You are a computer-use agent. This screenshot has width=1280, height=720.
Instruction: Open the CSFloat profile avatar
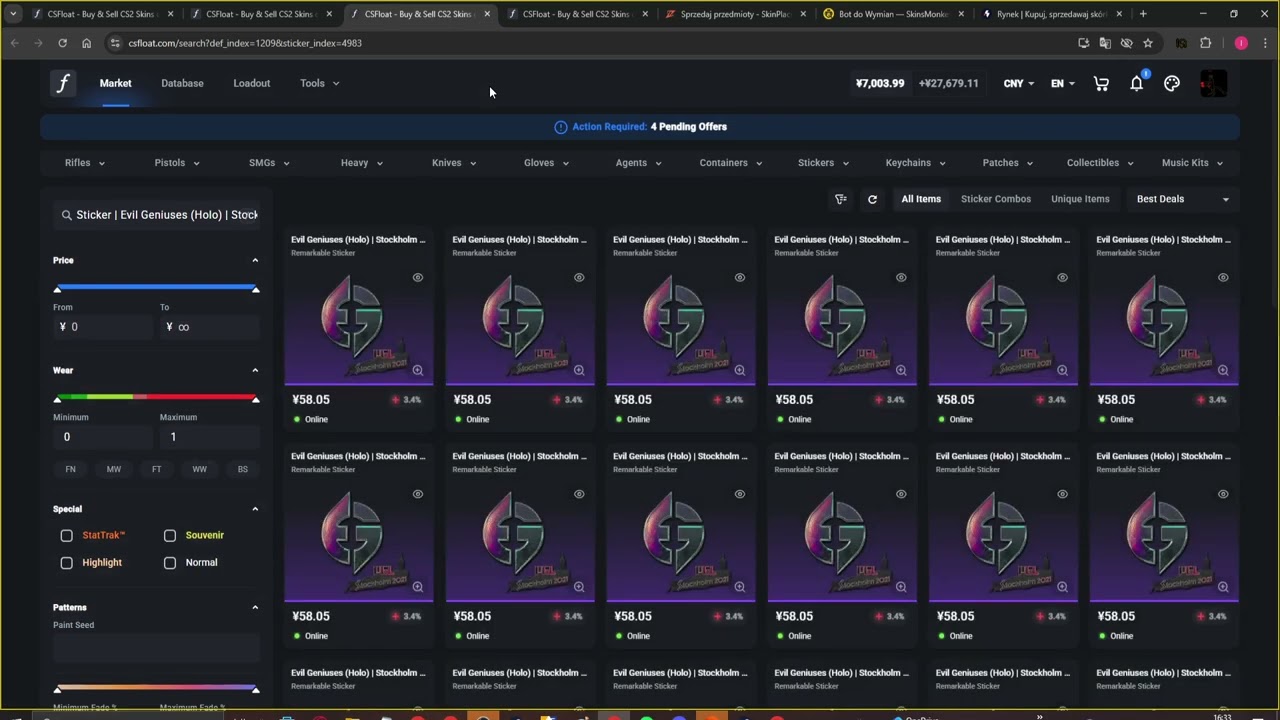click(x=1213, y=84)
